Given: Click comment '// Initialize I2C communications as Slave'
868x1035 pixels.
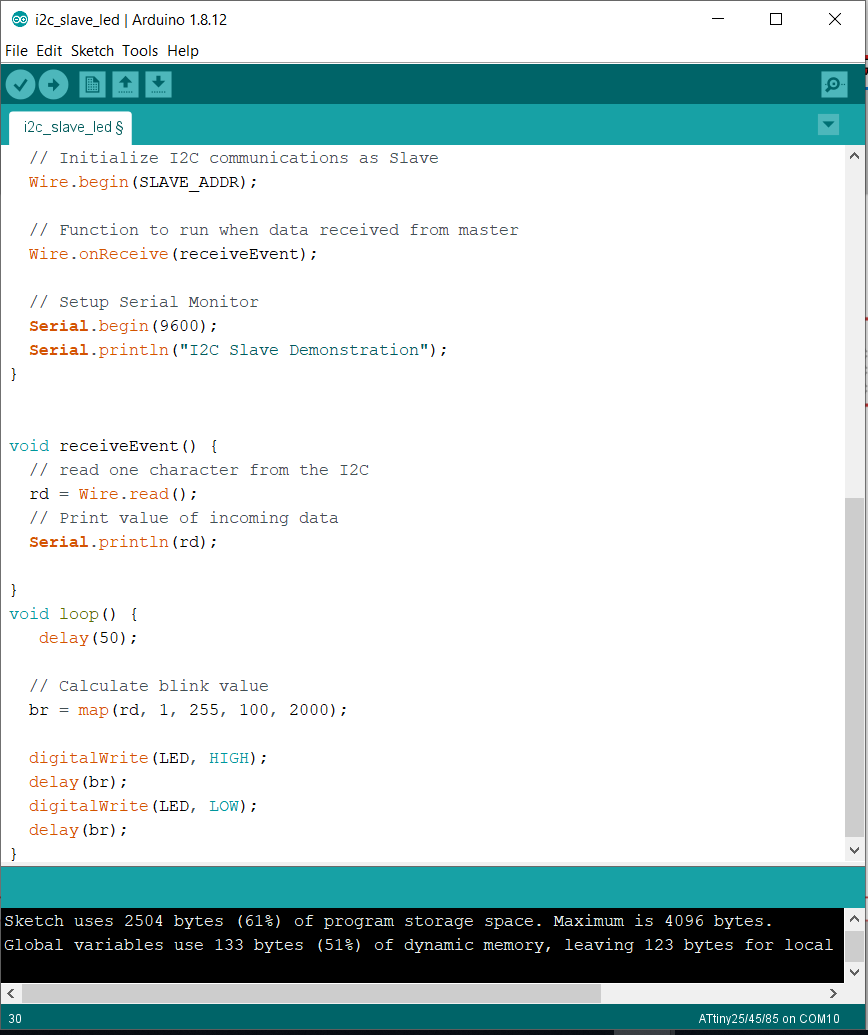Looking at the screenshot, I should 234,158.
